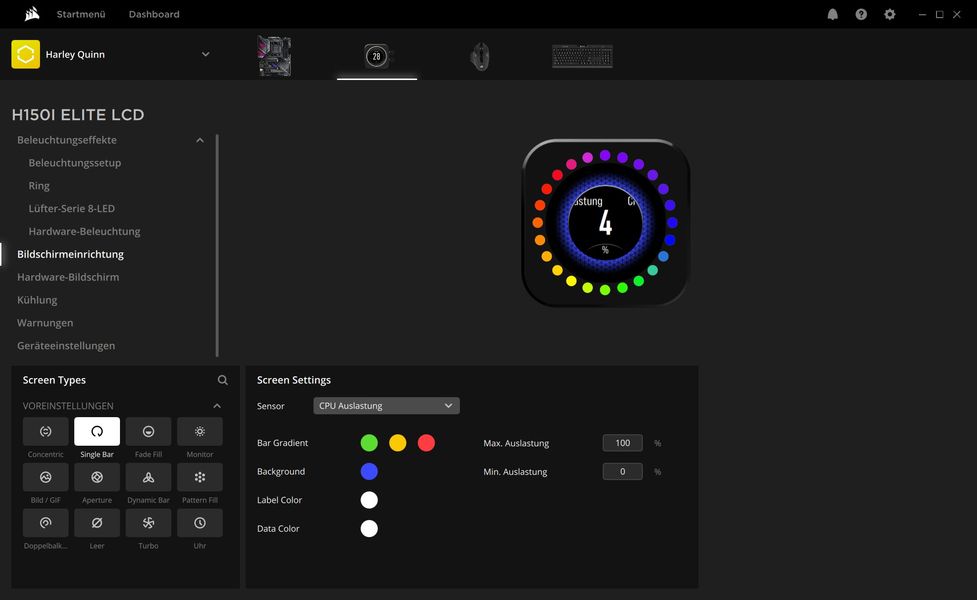Minimize the iCUE window
977x600 pixels.
point(922,14)
